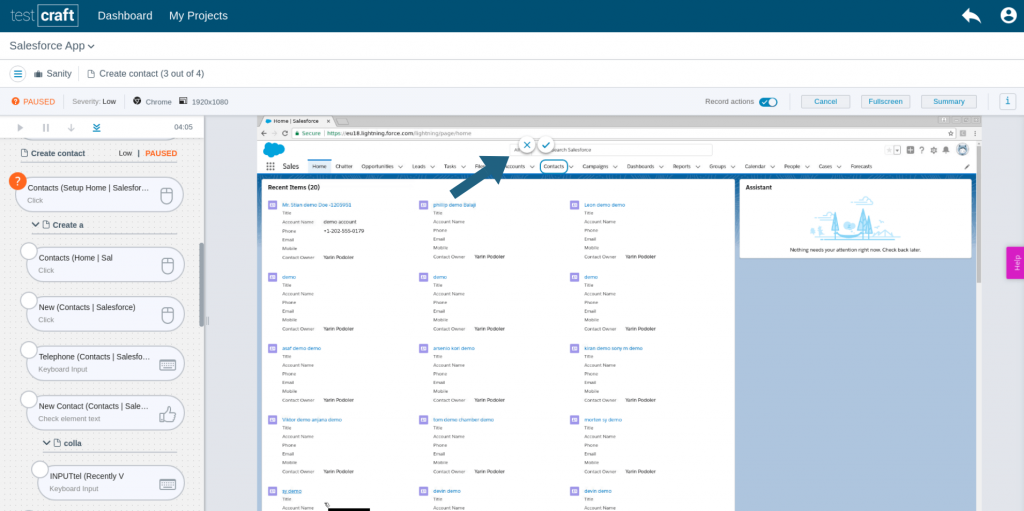This screenshot has height=511, width=1024.
Task: Click the orange question mark step badge
Action: pyautogui.click(x=18, y=182)
